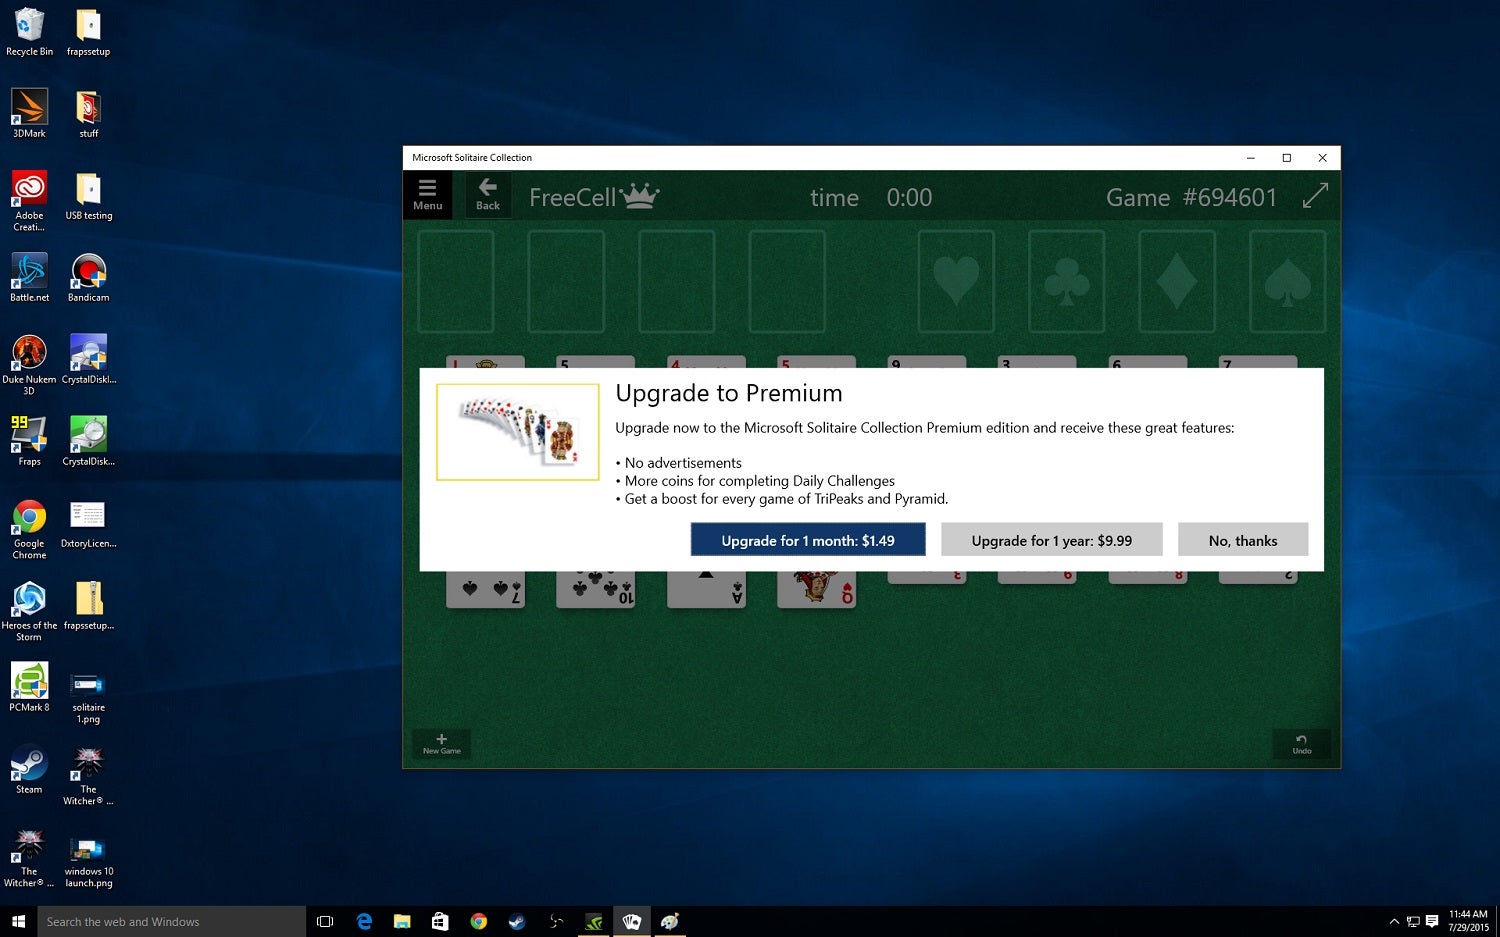1500x937 pixels.
Task: Click the 10 of clubs card
Action: pos(596,590)
